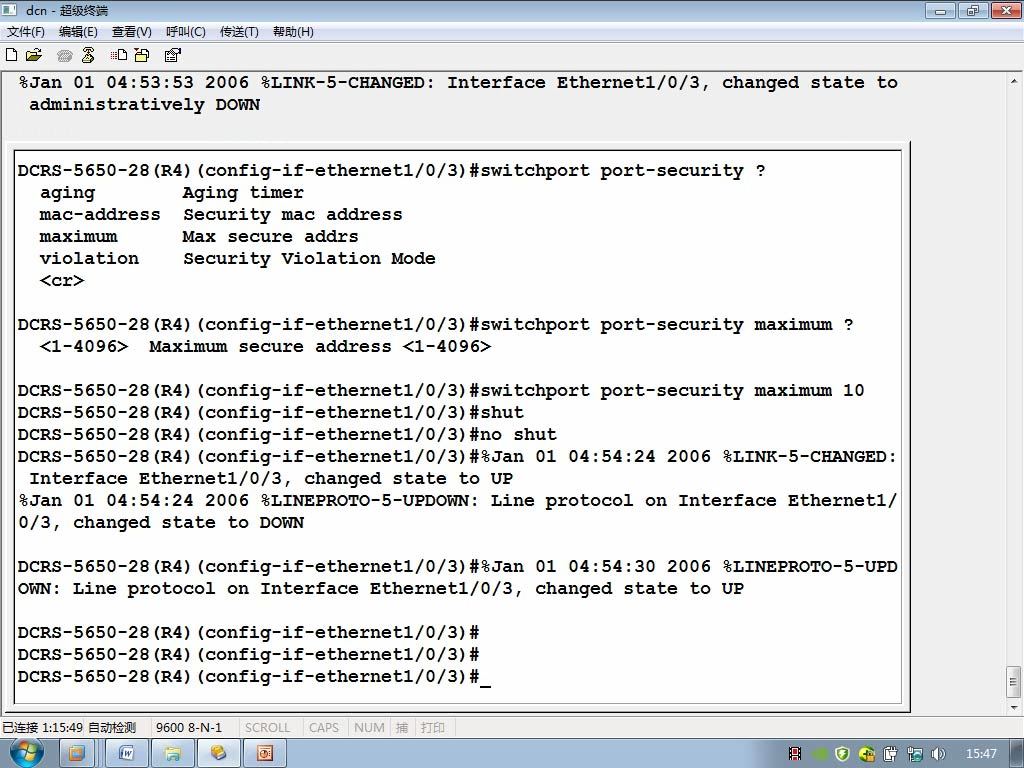Viewport: 1024px width, 768px height.
Task: Open the 编辑(E) menu
Action: (78, 32)
